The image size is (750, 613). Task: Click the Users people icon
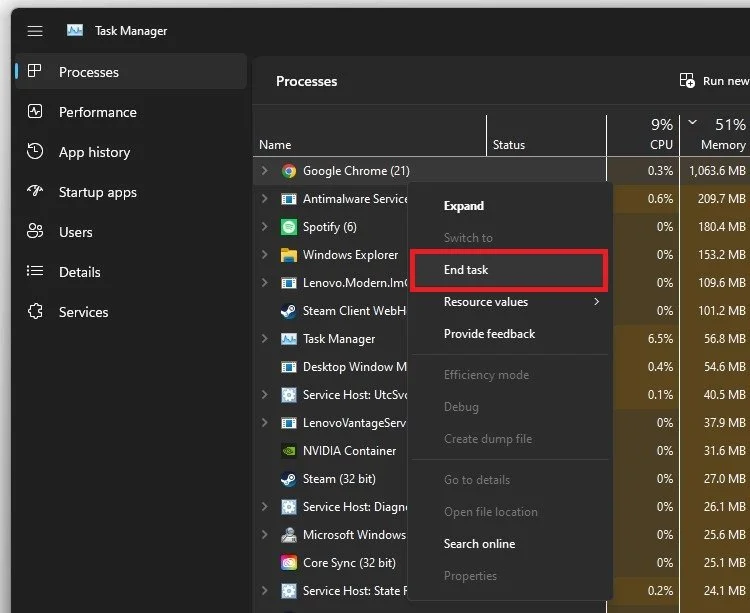click(x=35, y=231)
